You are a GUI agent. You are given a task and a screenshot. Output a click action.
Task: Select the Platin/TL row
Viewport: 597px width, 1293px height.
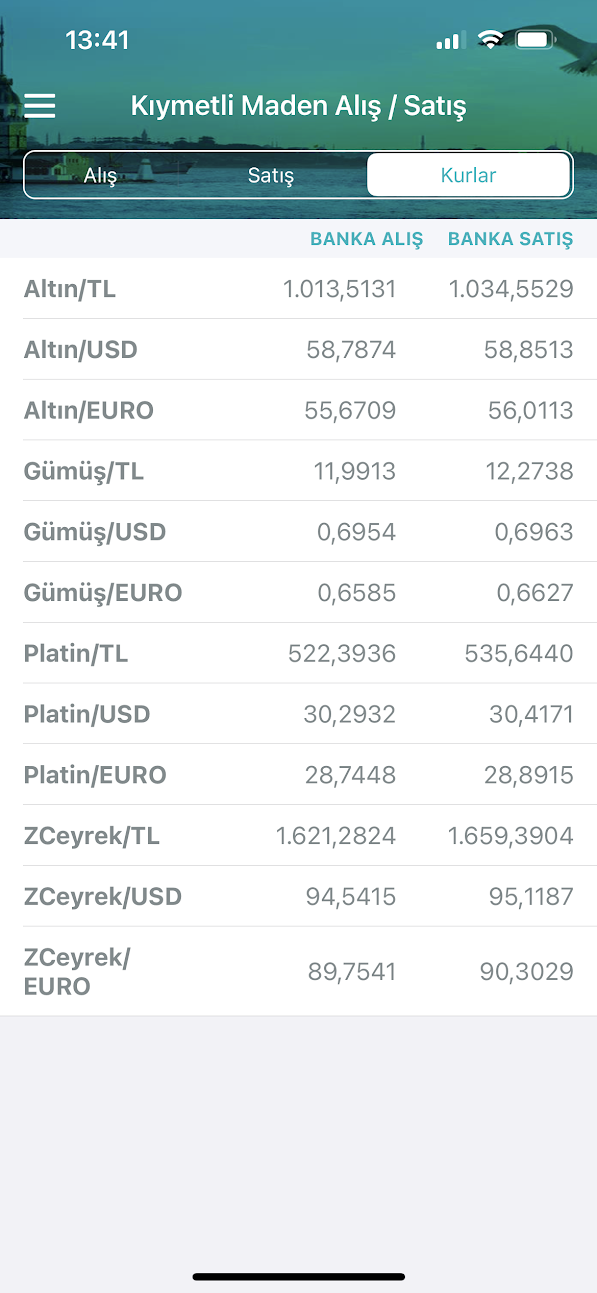(x=298, y=653)
